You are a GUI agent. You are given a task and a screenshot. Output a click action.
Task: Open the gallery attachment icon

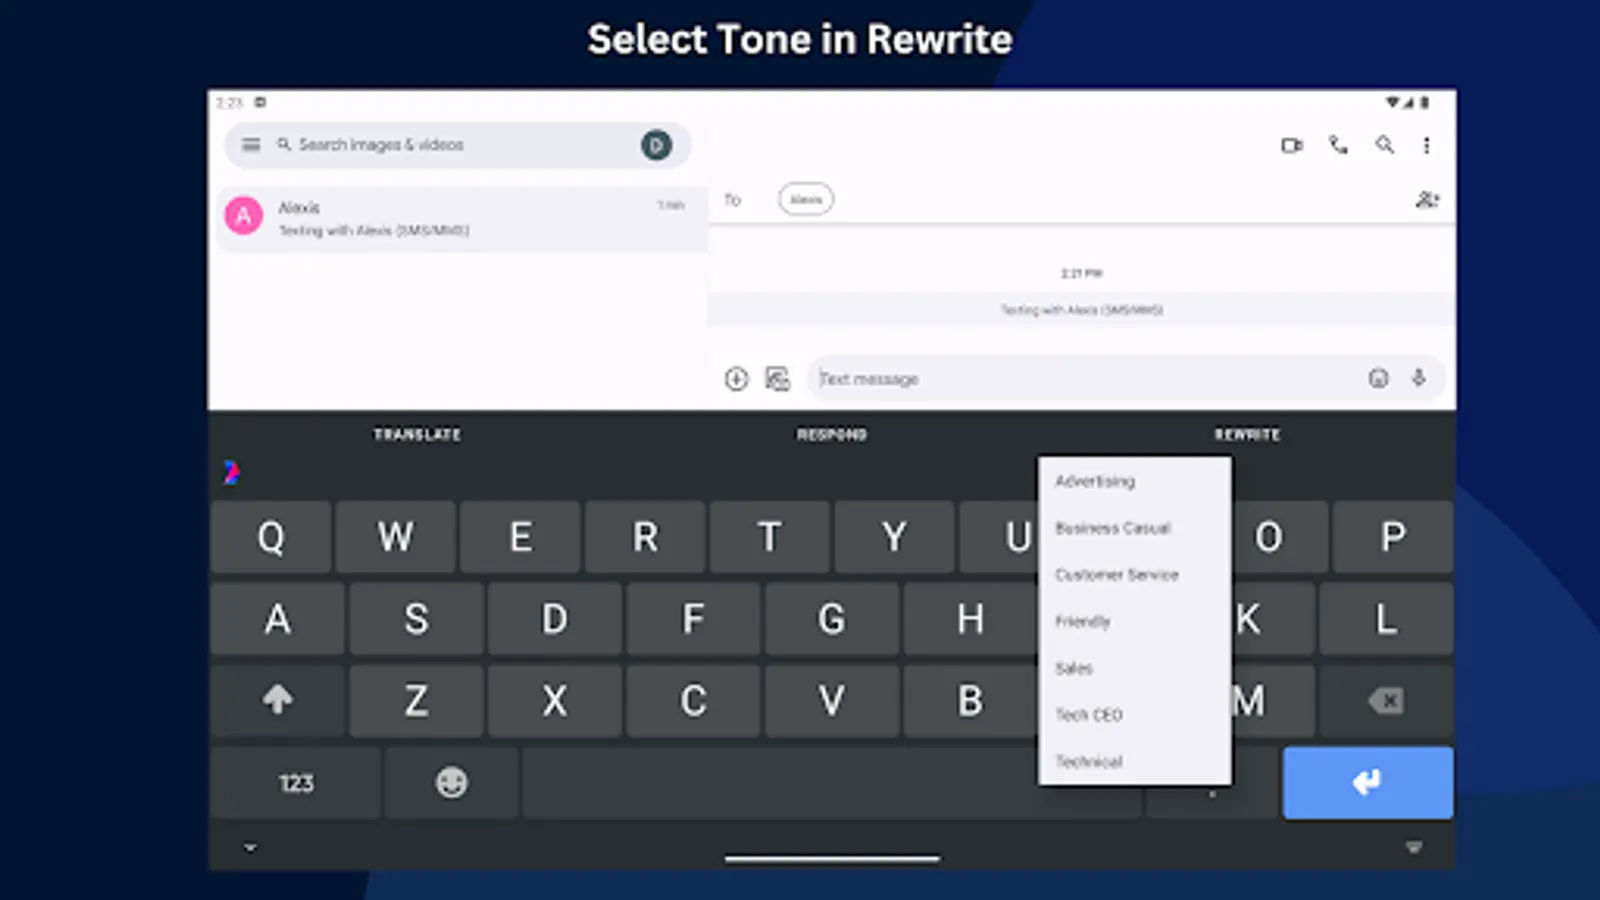pyautogui.click(x=777, y=379)
